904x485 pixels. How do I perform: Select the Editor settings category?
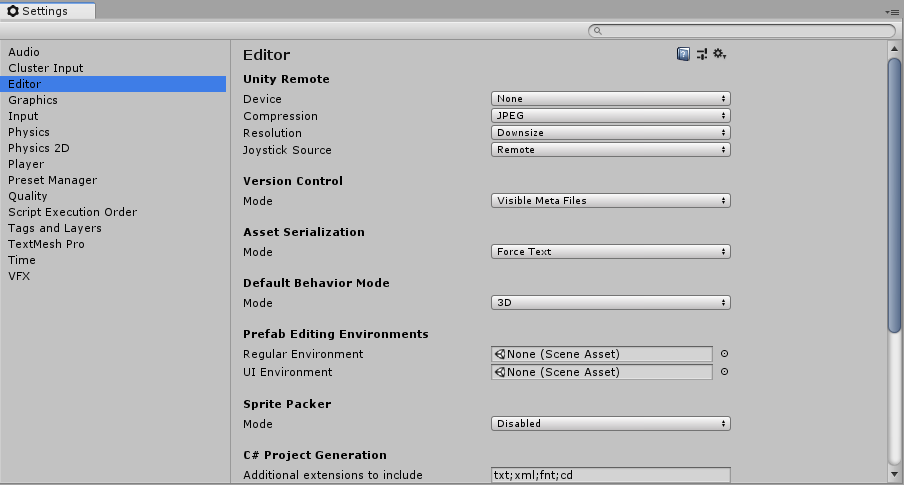(113, 84)
